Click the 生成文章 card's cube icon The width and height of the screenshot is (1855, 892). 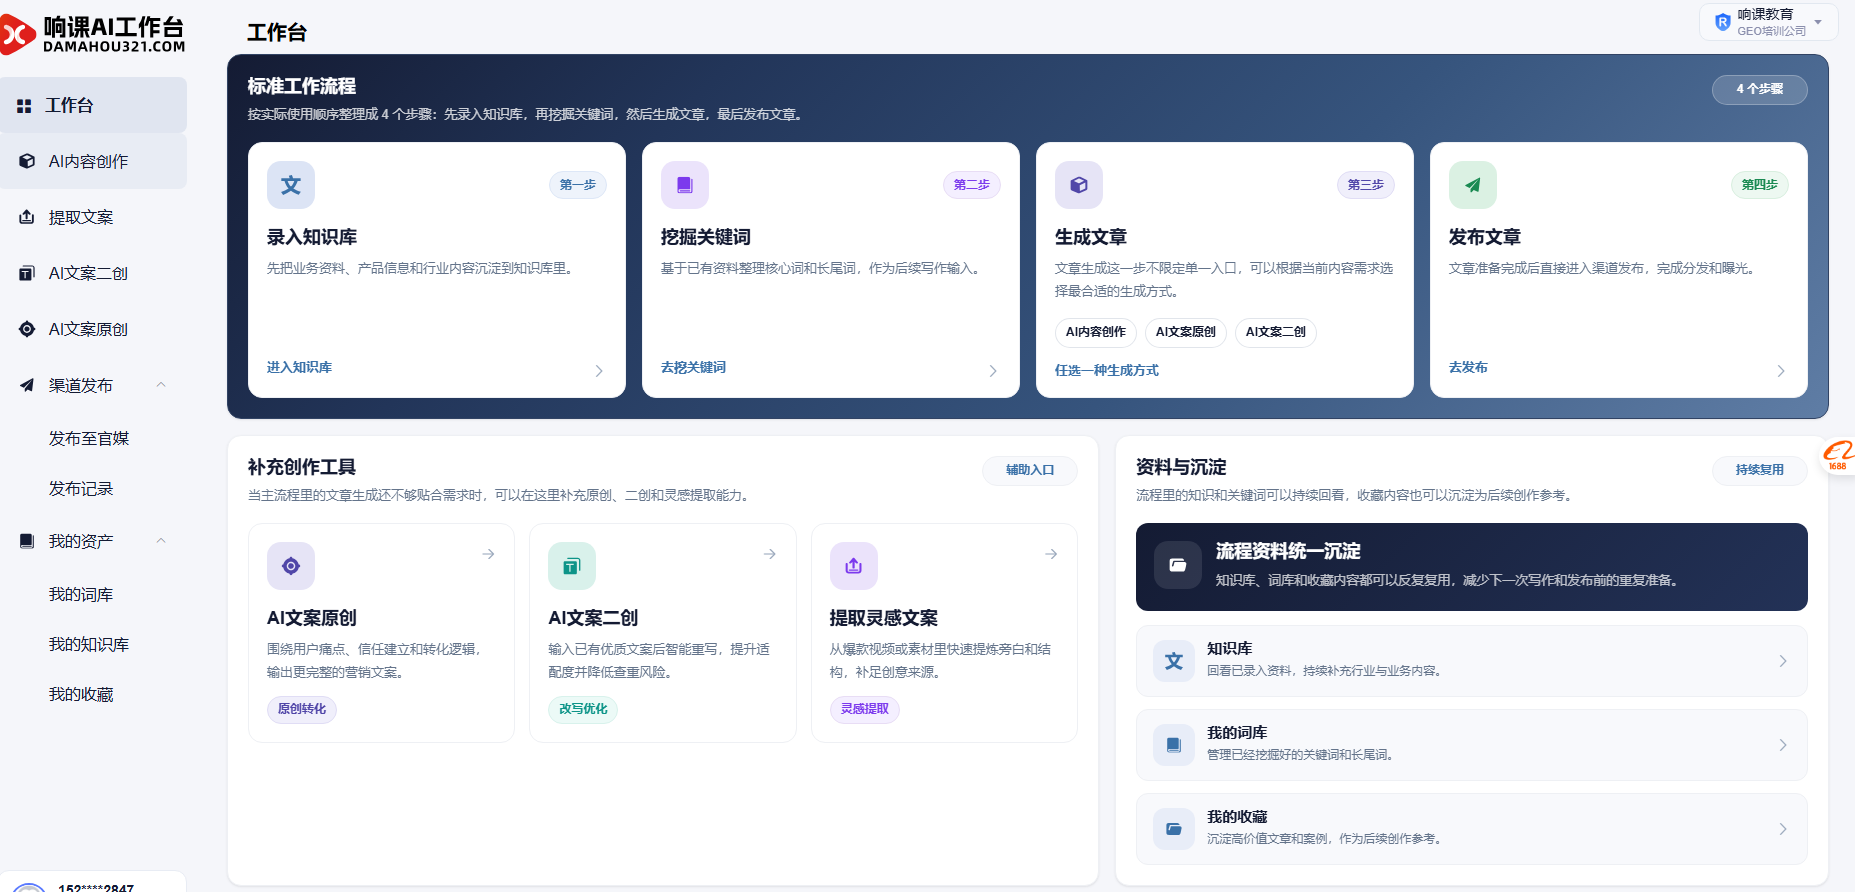pyautogui.click(x=1079, y=185)
